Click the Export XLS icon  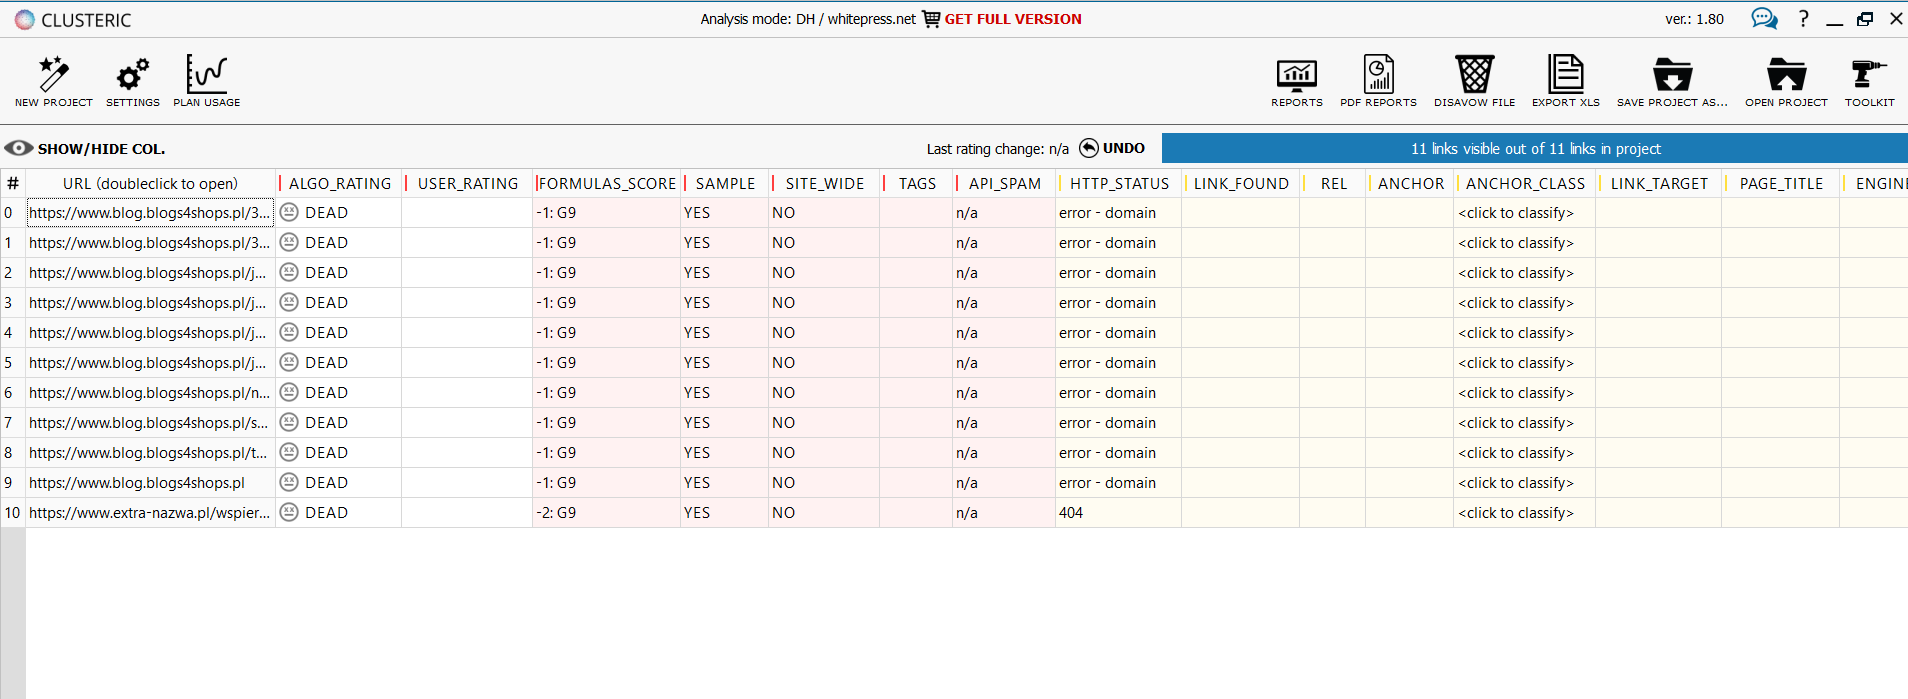[1565, 75]
